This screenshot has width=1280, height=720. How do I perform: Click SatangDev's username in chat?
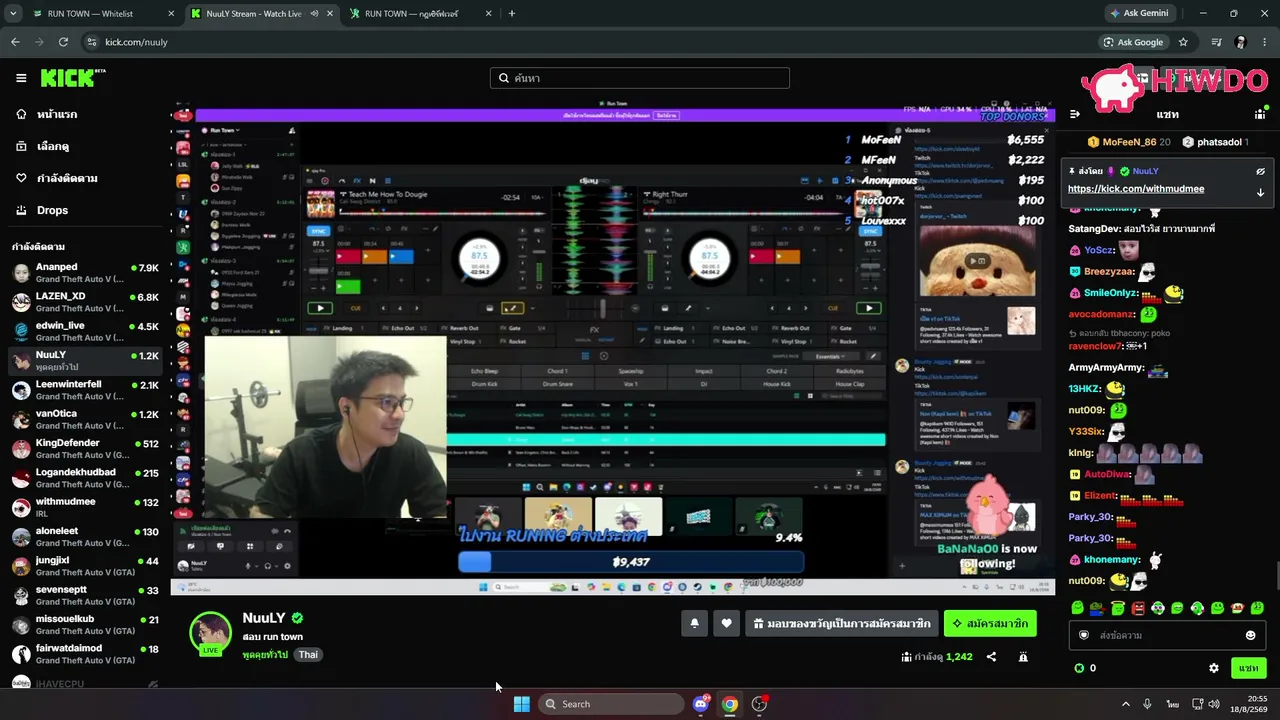point(1093,229)
